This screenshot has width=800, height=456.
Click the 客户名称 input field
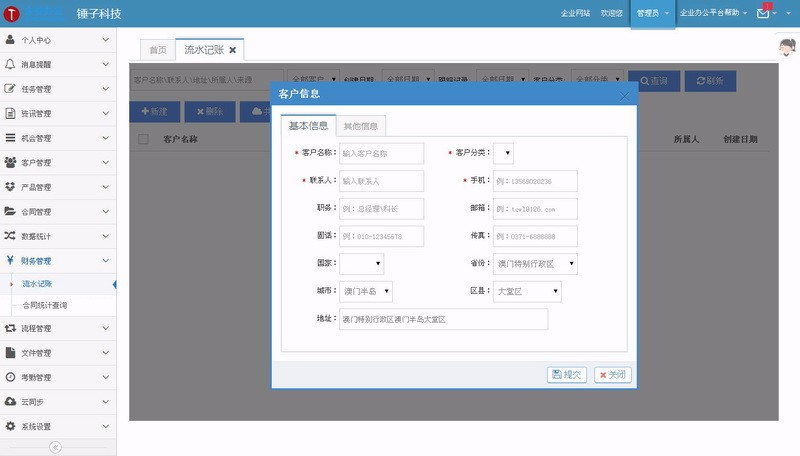click(x=381, y=153)
